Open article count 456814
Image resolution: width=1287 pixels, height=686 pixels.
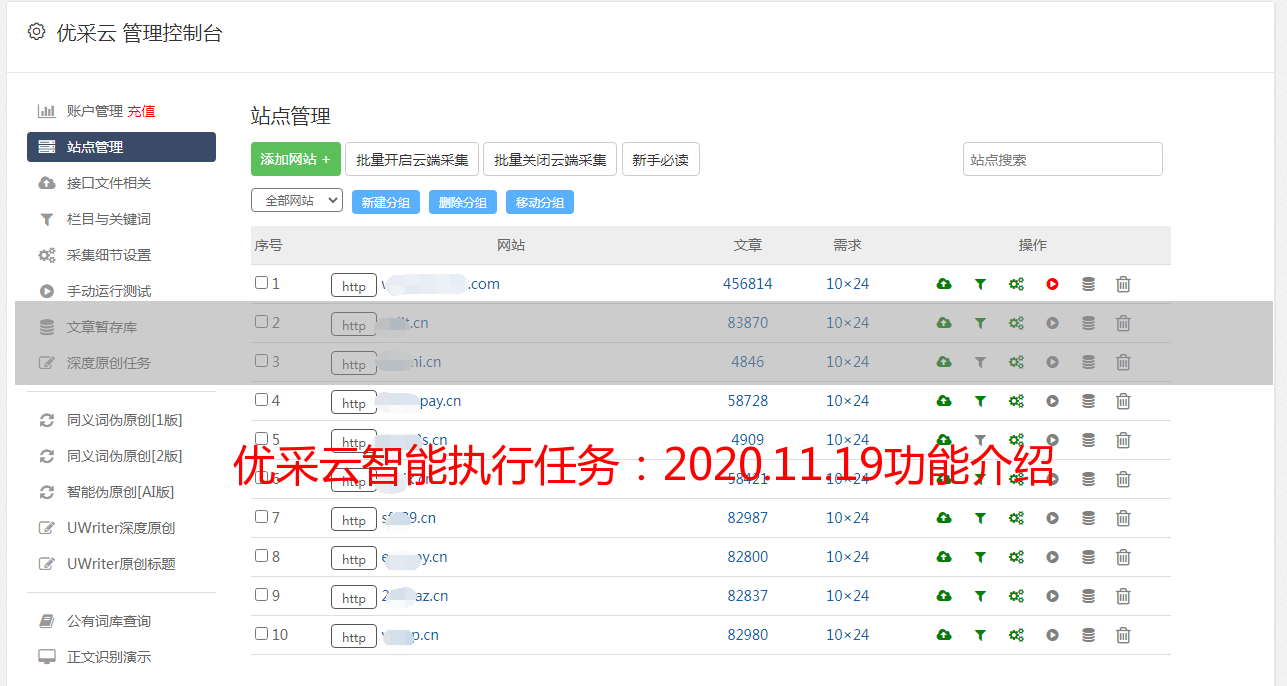pos(748,284)
